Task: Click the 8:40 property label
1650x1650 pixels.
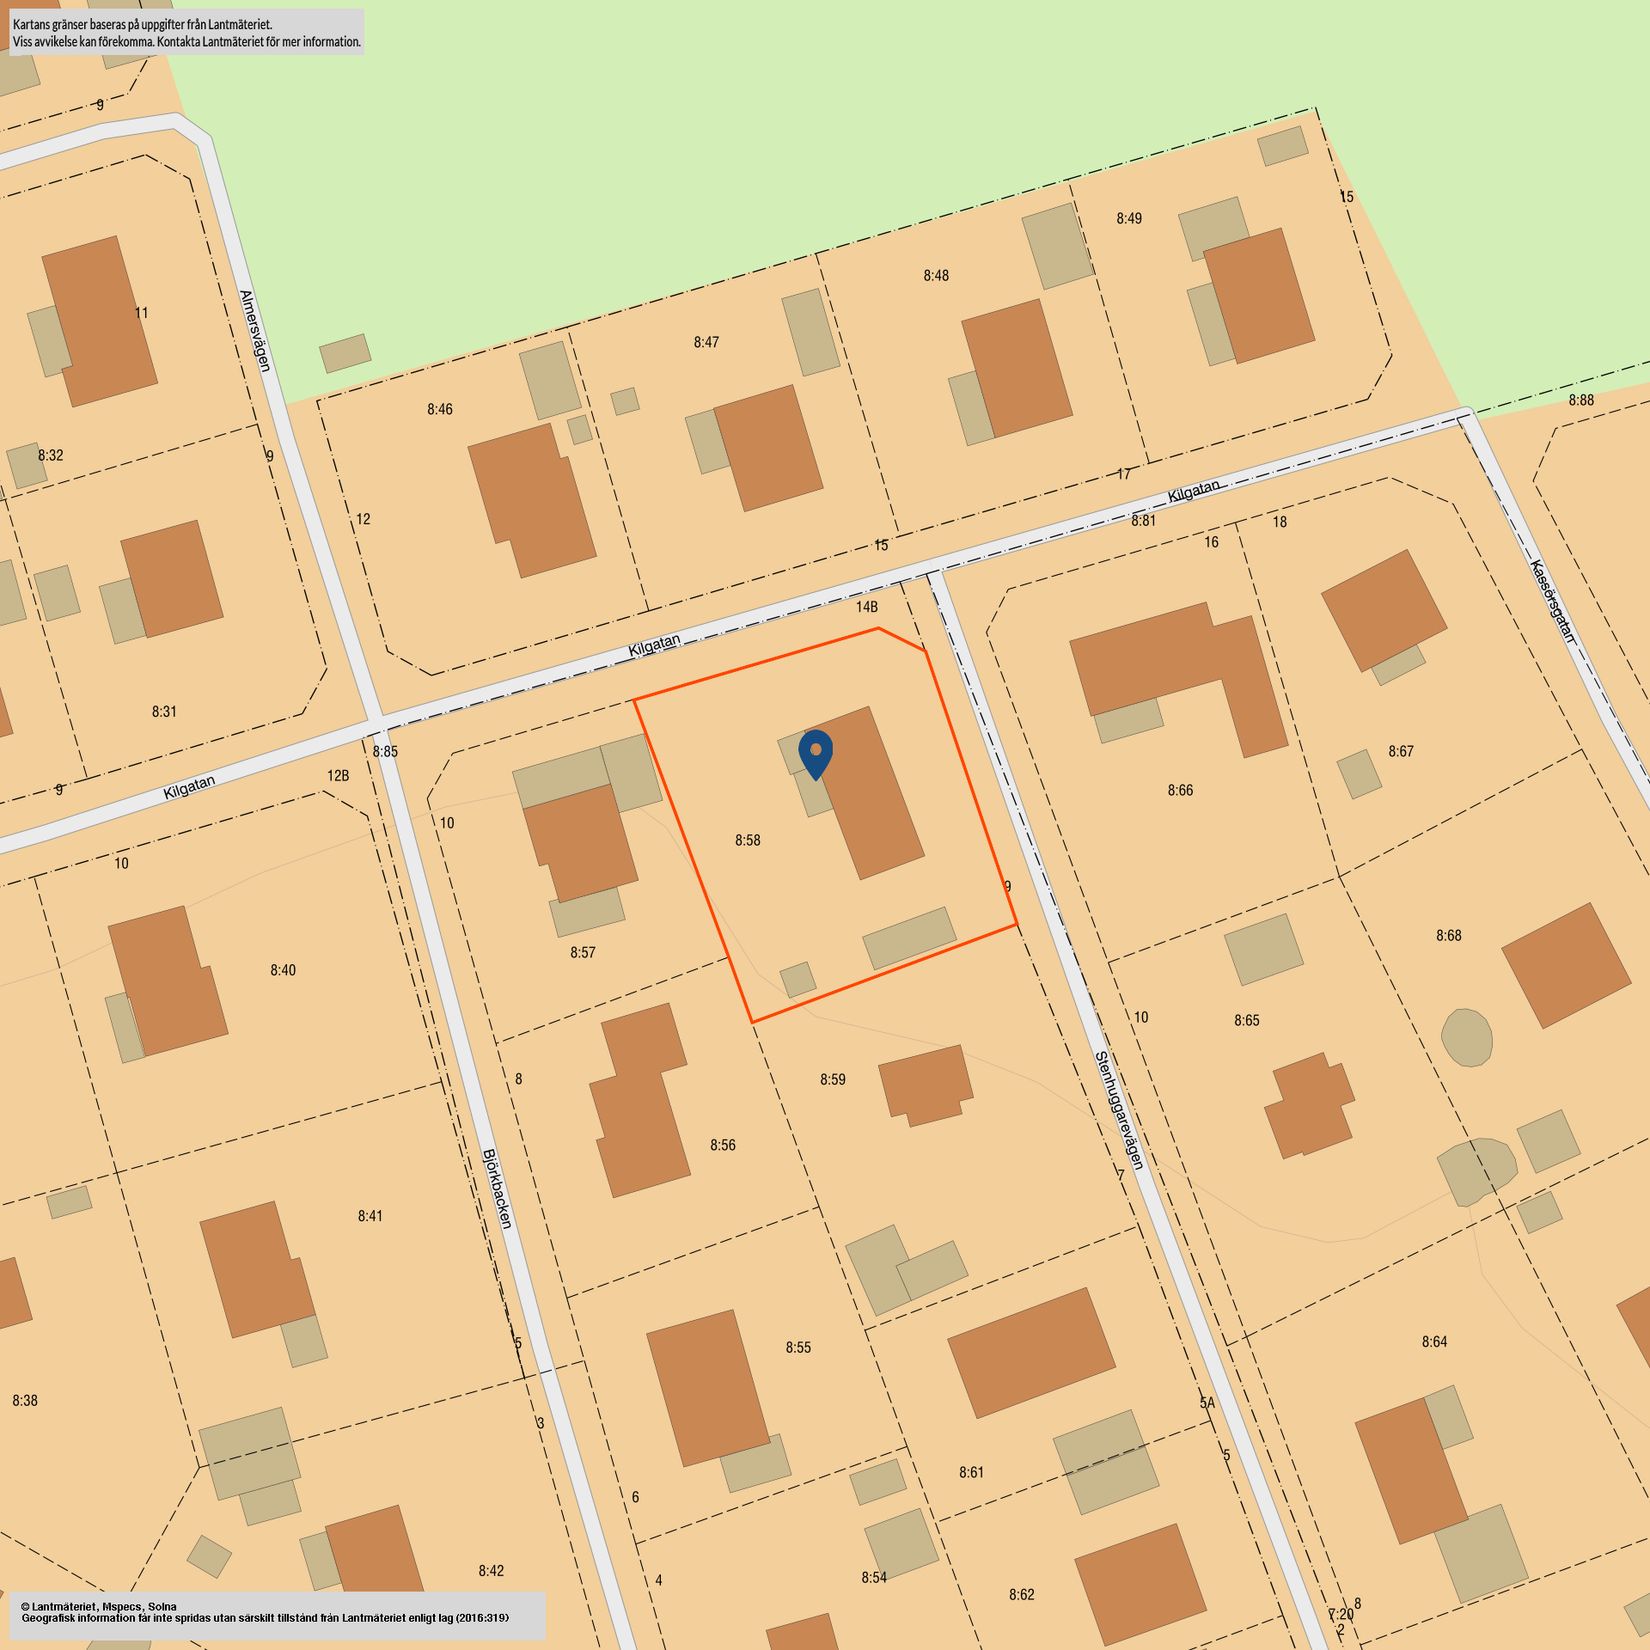Action: 283,970
